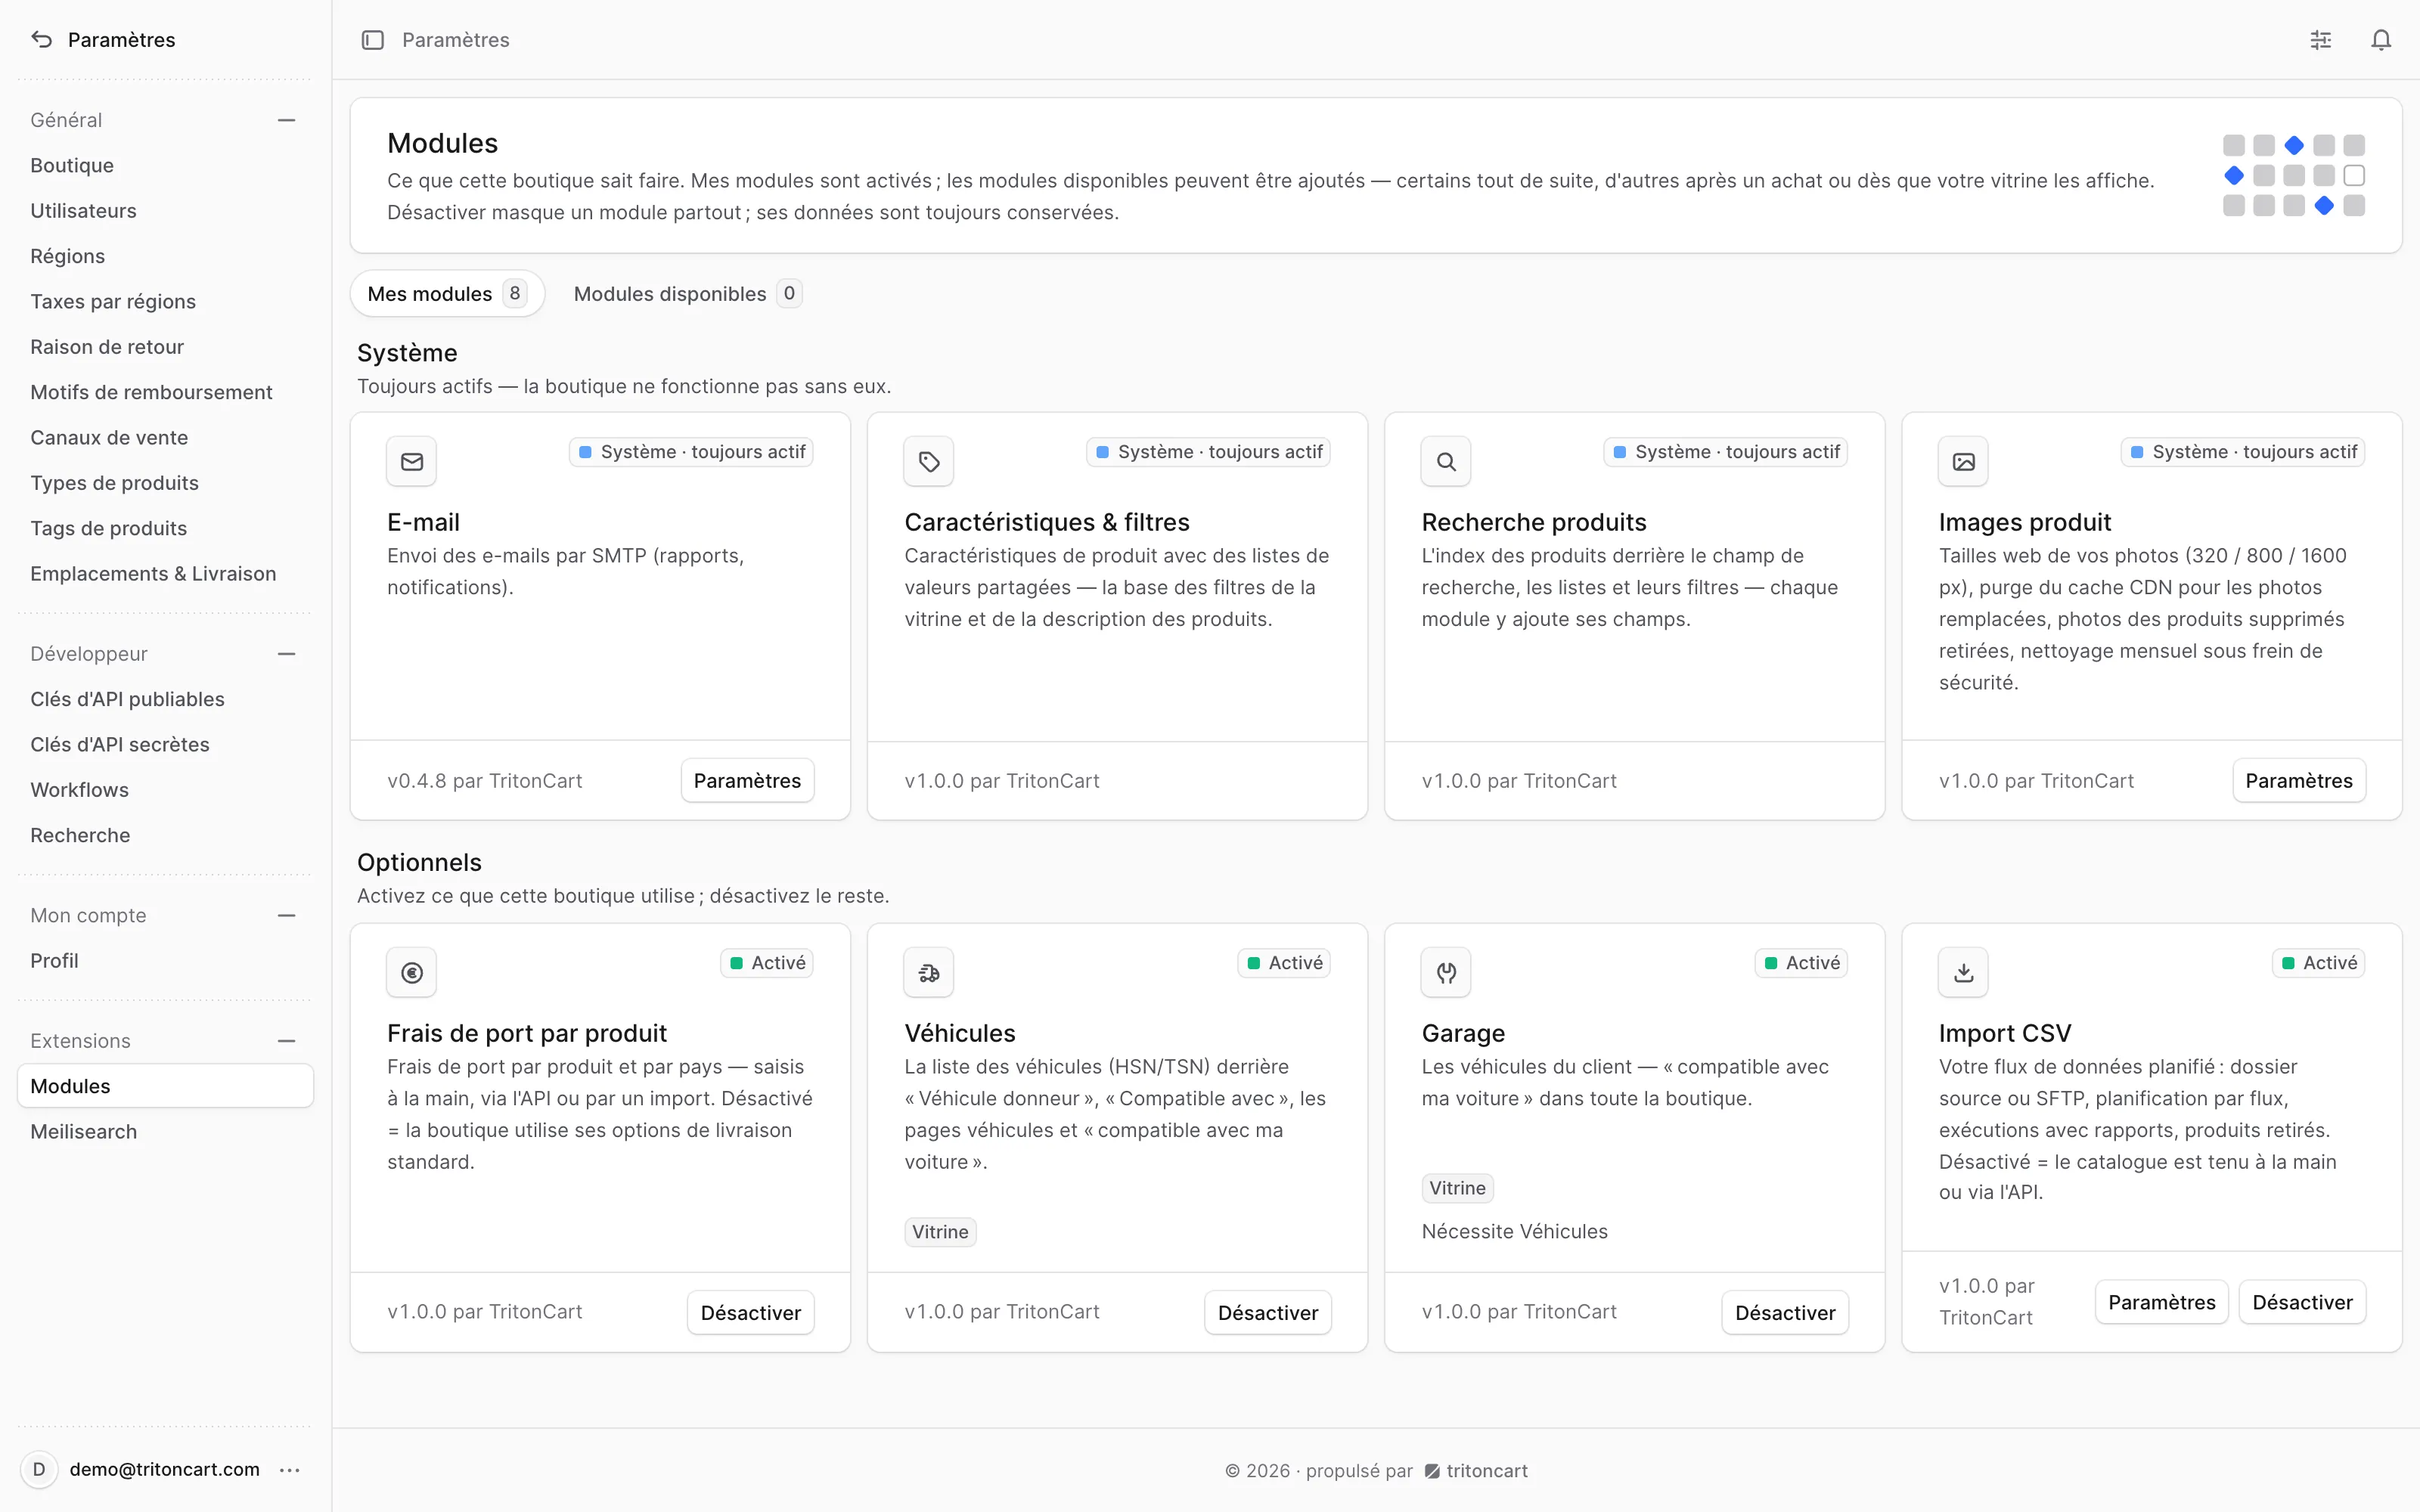This screenshot has width=2420, height=1512.
Task: Open Modules in the sidebar
Action: 165,1086
